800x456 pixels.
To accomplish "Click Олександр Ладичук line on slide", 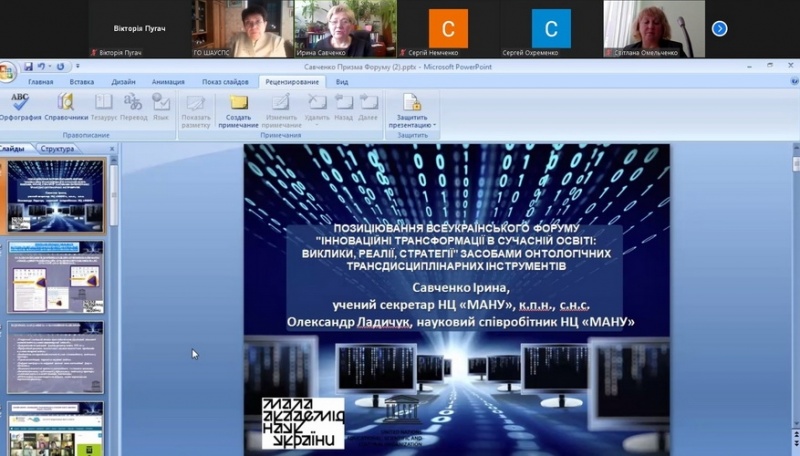I will pyautogui.click(x=460, y=322).
